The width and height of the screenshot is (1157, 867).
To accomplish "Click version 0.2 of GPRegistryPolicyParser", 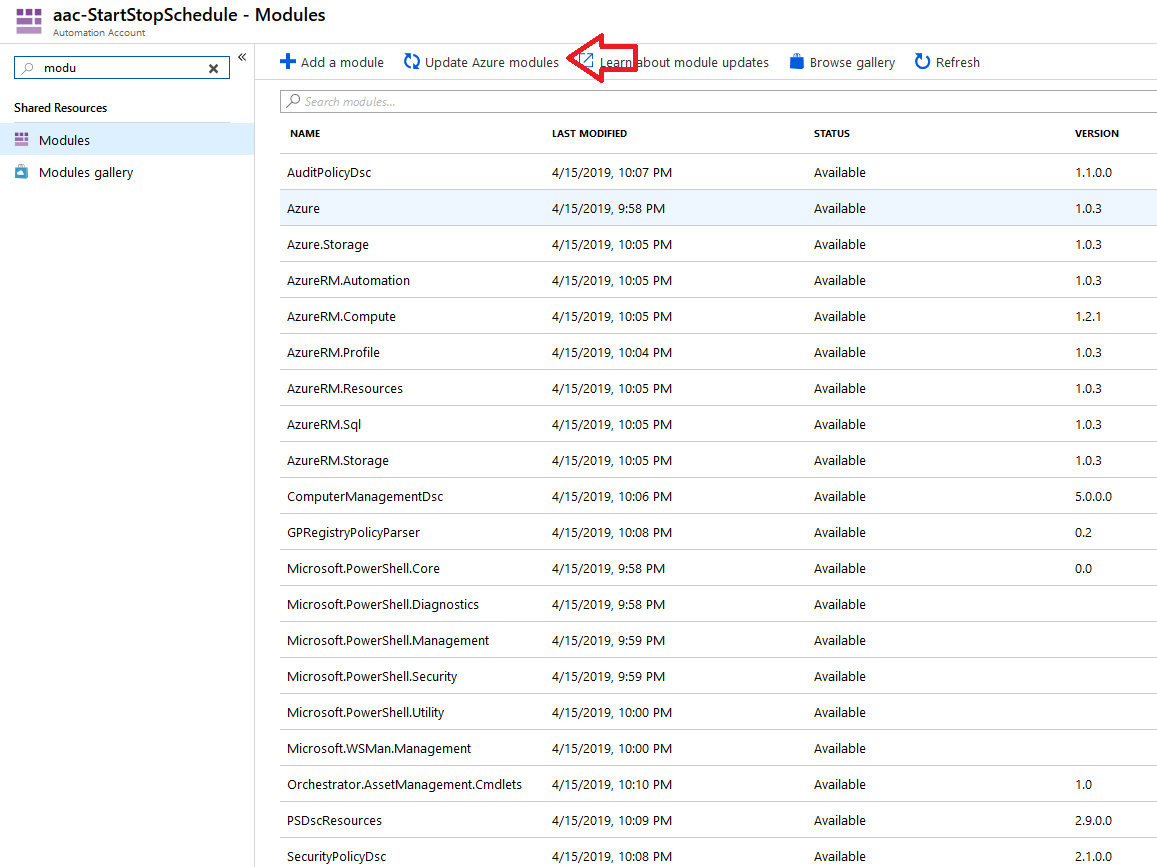I will pyautogui.click(x=1083, y=533).
